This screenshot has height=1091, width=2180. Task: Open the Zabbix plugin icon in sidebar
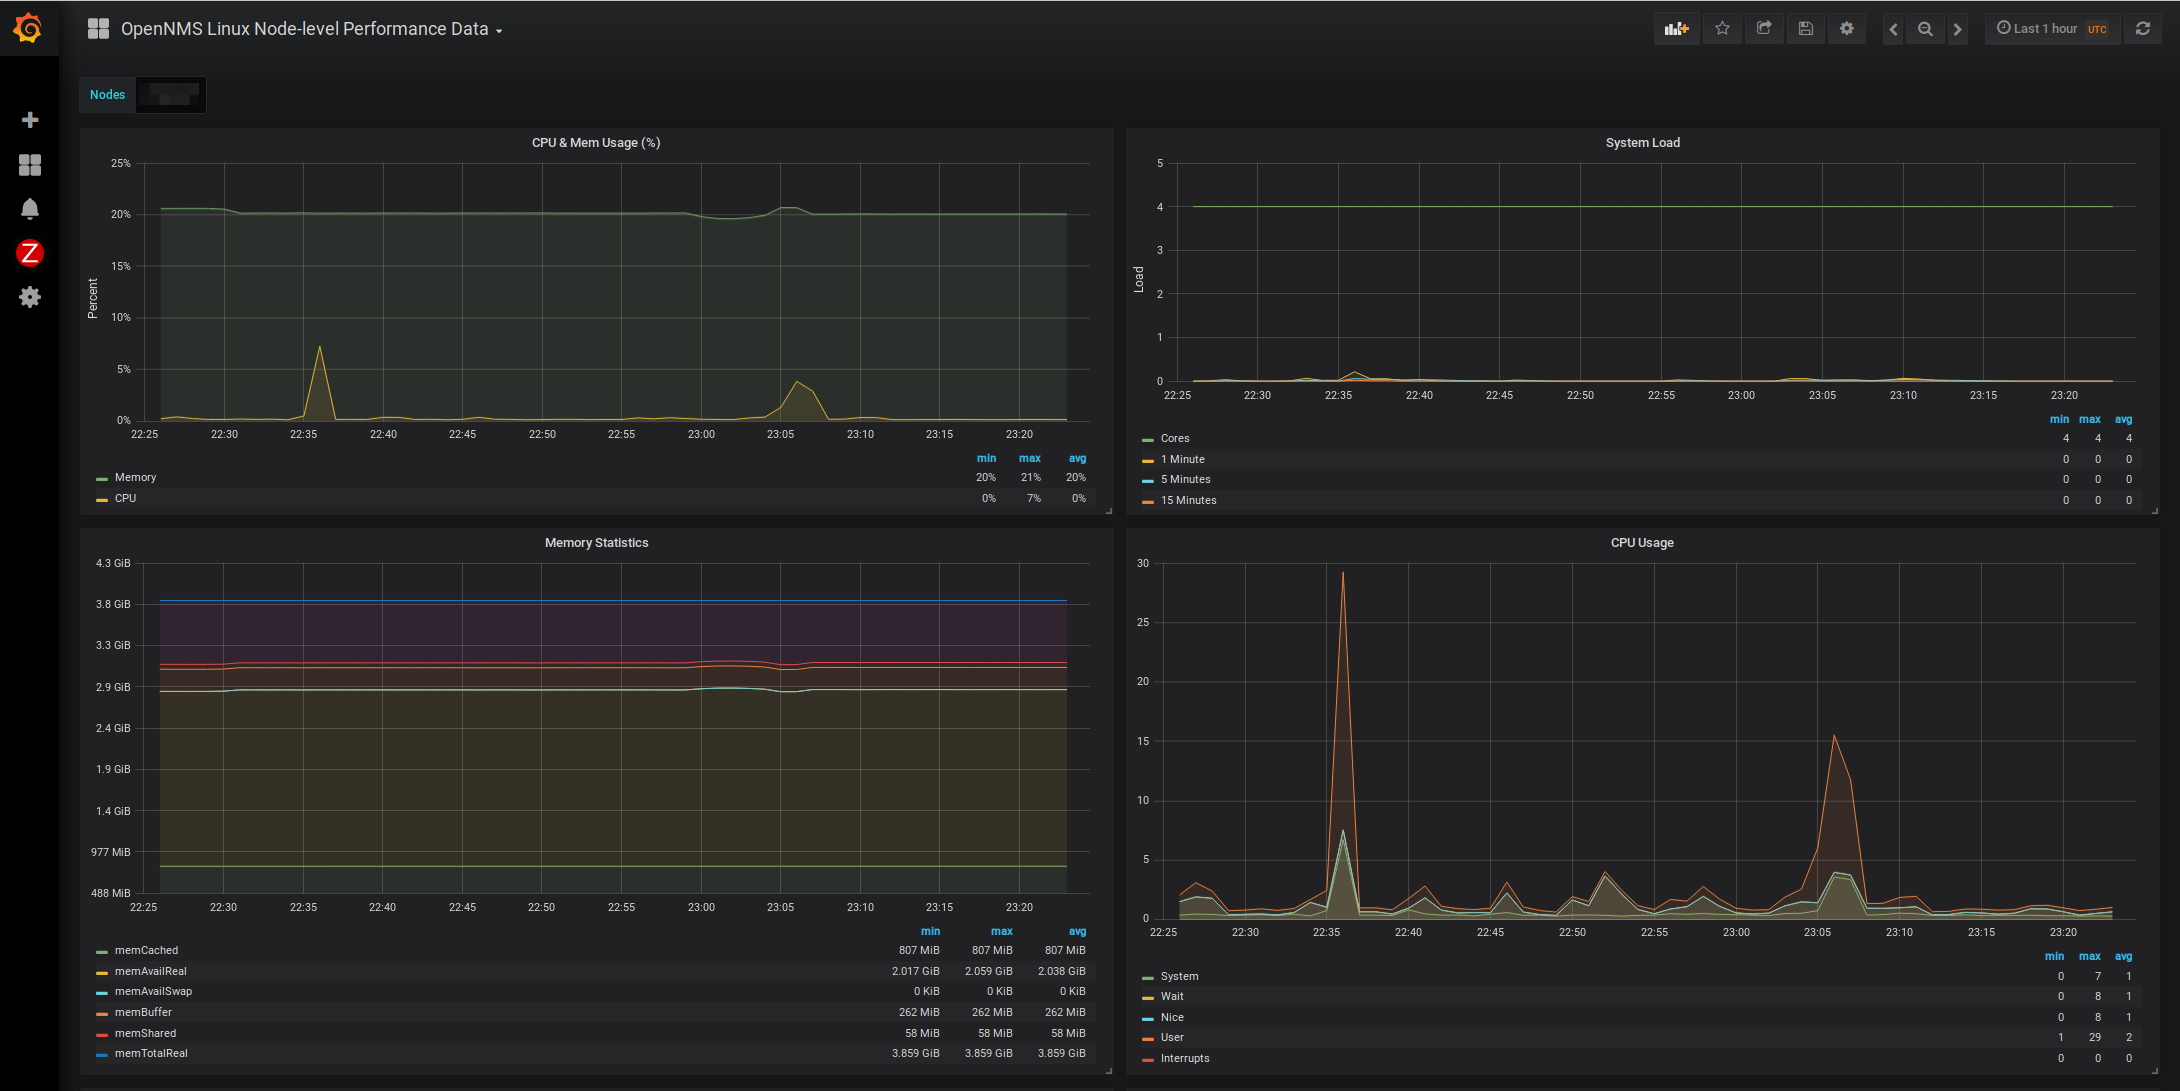30,253
